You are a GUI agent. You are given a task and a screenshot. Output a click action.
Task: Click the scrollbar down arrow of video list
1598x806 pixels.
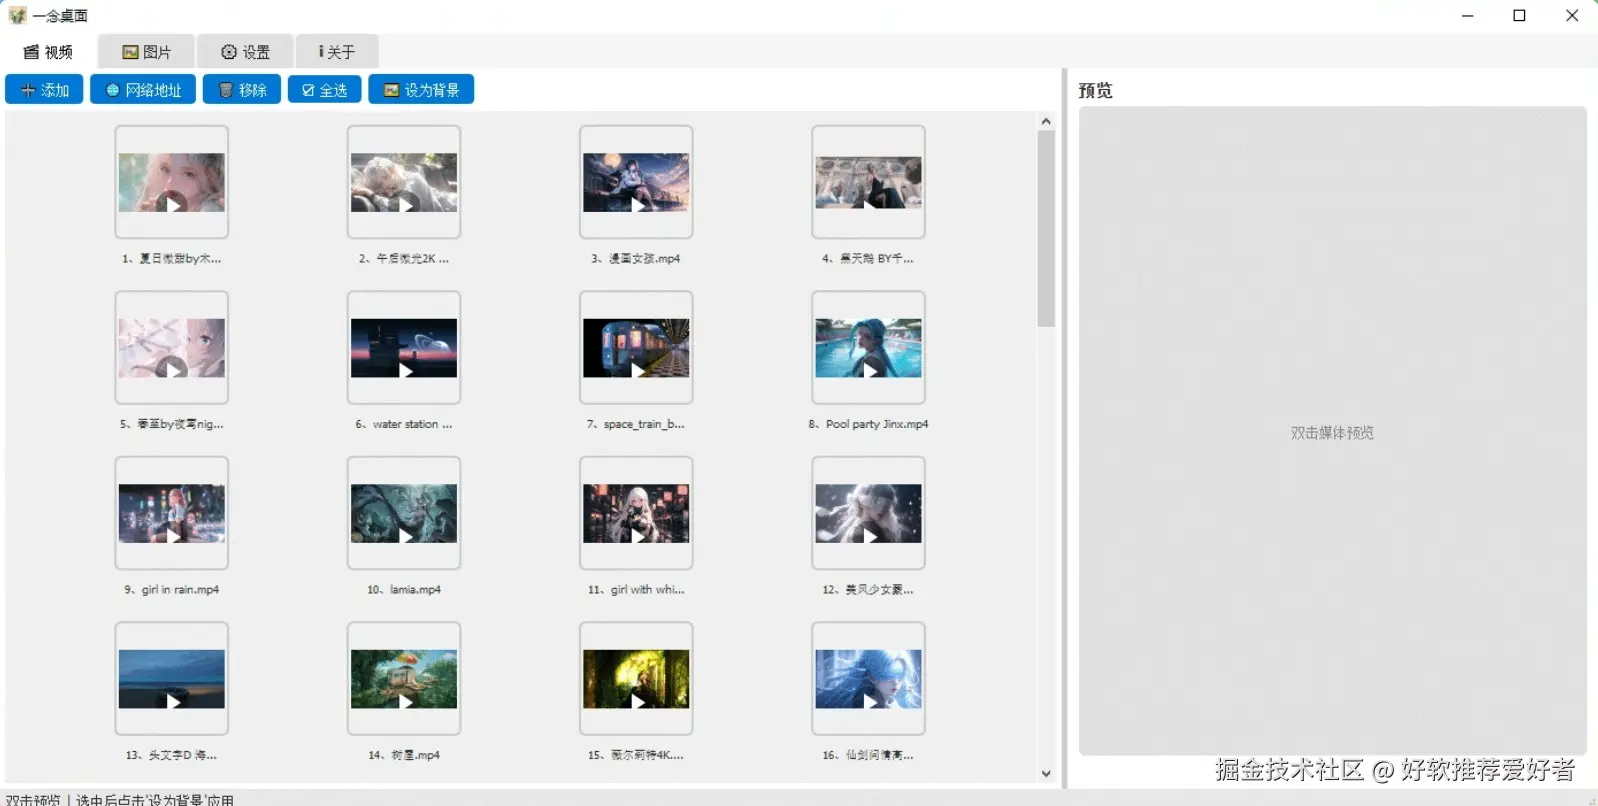1046,773
